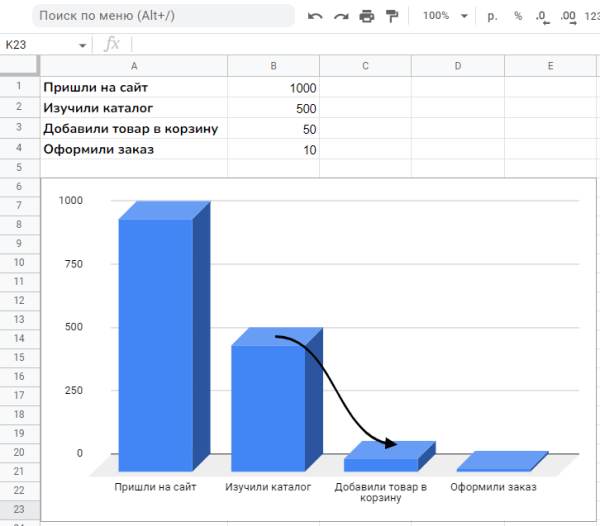This screenshot has width=600, height=526.
Task: Expand the name box K23 dropdown arrow
Action: tap(82, 45)
